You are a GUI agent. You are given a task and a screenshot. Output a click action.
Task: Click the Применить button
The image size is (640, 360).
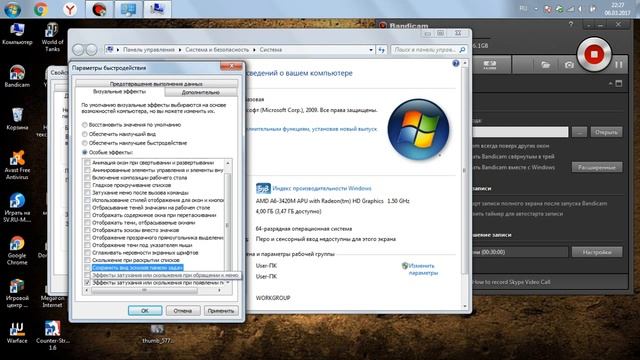pos(221,311)
